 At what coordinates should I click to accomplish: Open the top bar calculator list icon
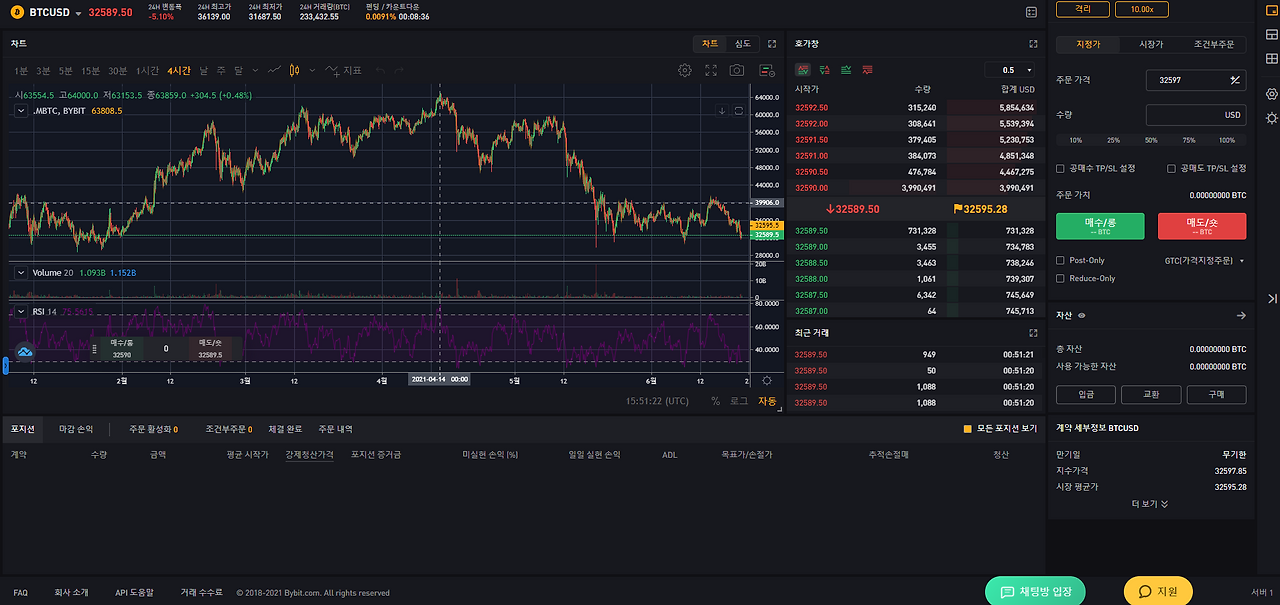pos(1032,12)
